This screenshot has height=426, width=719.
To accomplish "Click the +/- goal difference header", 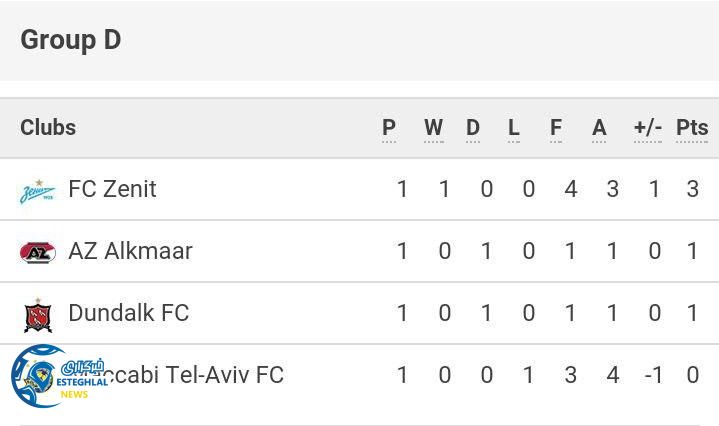I will (648, 128).
